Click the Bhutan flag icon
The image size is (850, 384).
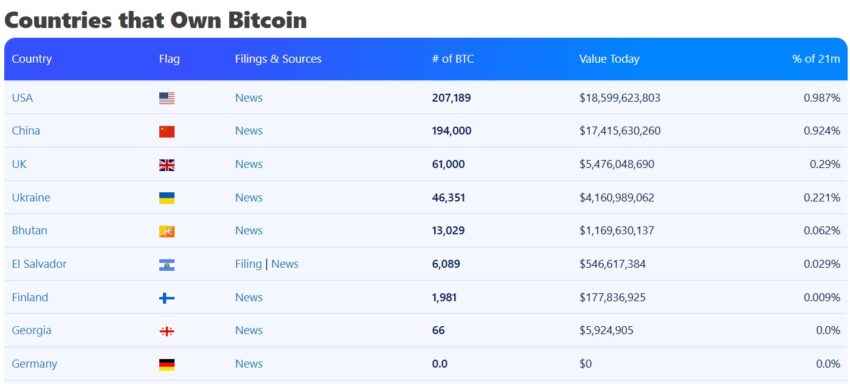click(x=167, y=232)
